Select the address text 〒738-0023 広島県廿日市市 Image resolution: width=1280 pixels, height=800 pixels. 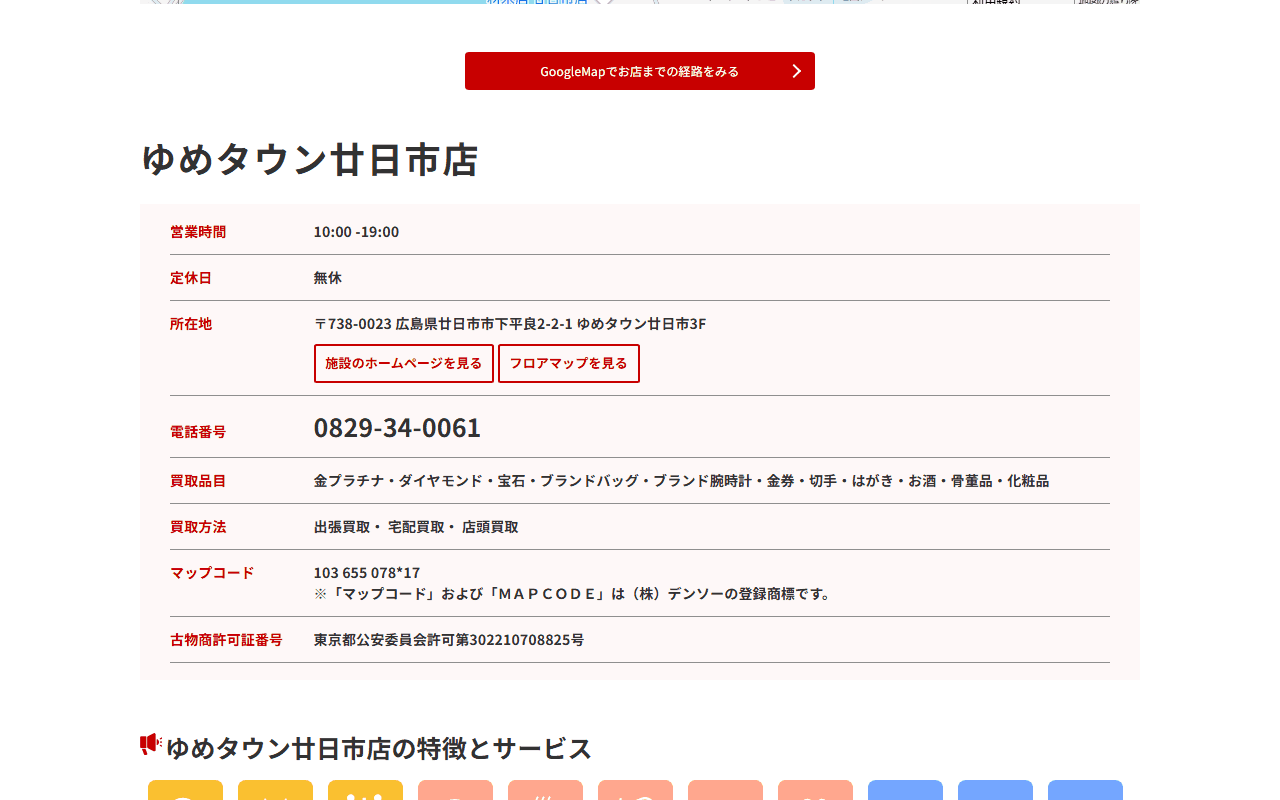click(x=510, y=324)
